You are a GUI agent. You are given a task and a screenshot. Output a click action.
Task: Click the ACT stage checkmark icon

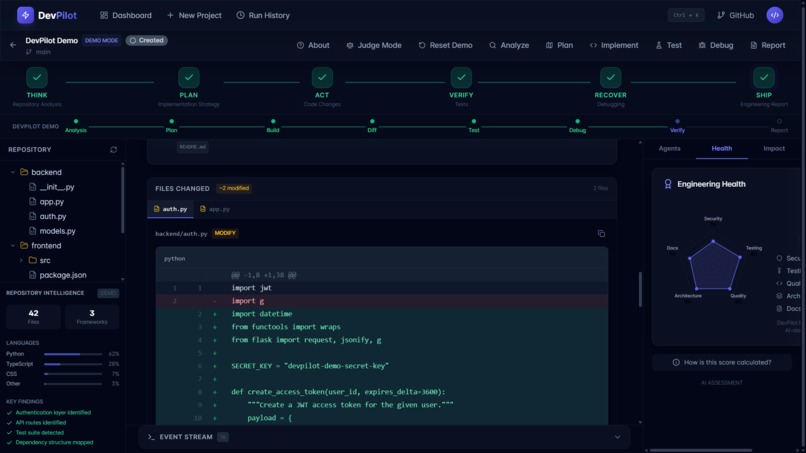point(322,78)
